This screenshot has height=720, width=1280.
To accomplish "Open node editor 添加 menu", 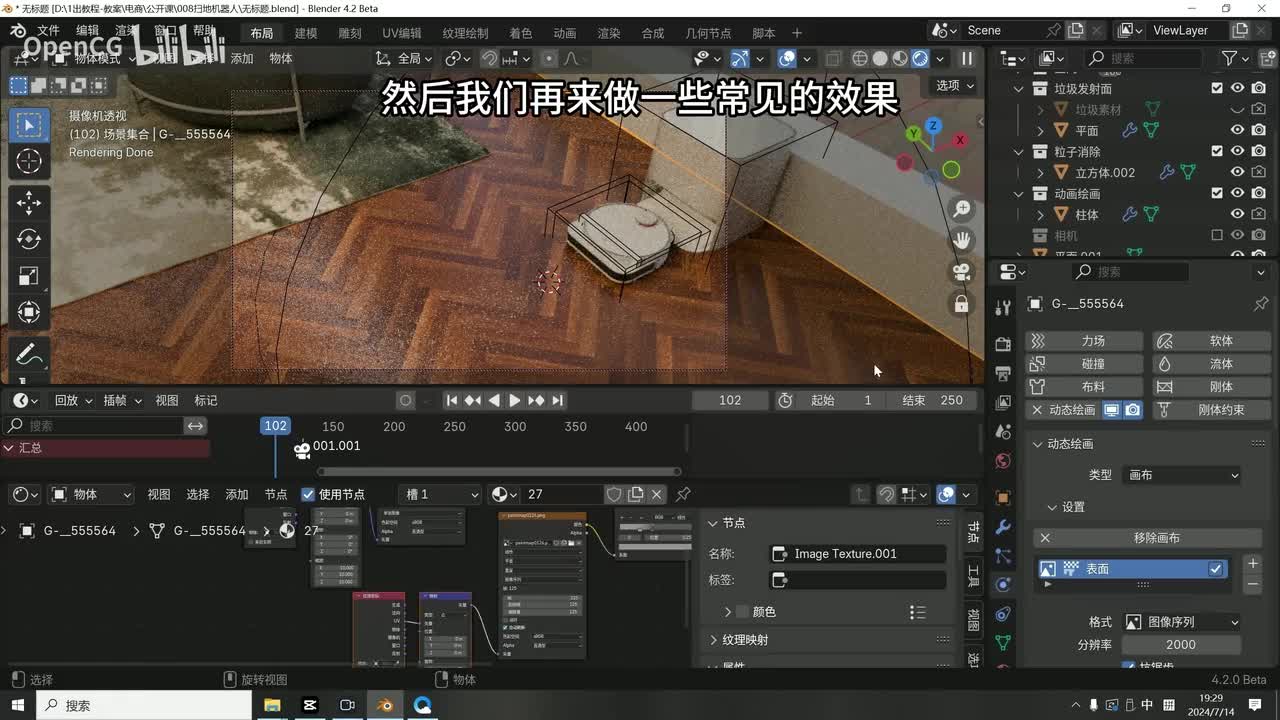I will 237,494.
